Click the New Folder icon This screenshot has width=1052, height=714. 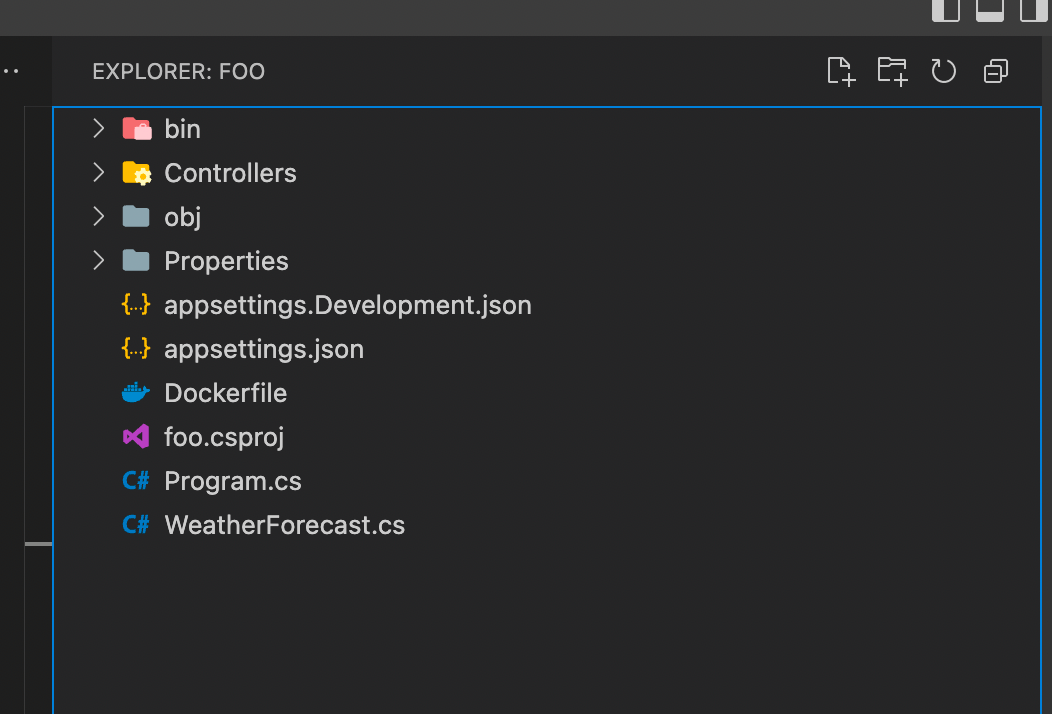(x=892, y=71)
